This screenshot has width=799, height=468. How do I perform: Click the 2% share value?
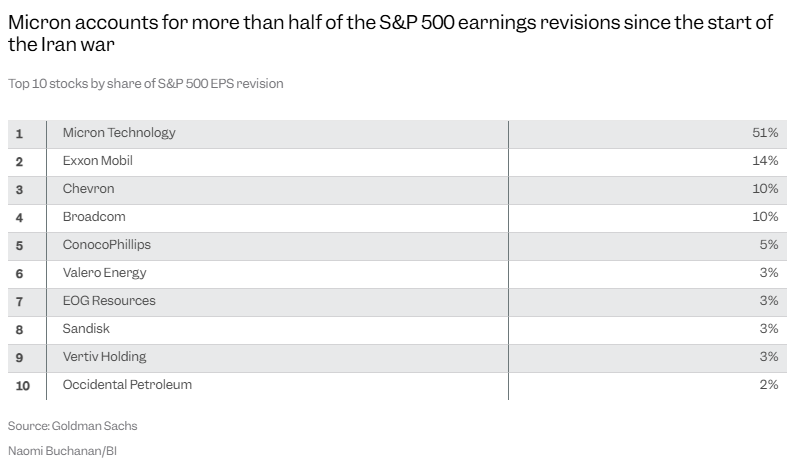[769, 385]
